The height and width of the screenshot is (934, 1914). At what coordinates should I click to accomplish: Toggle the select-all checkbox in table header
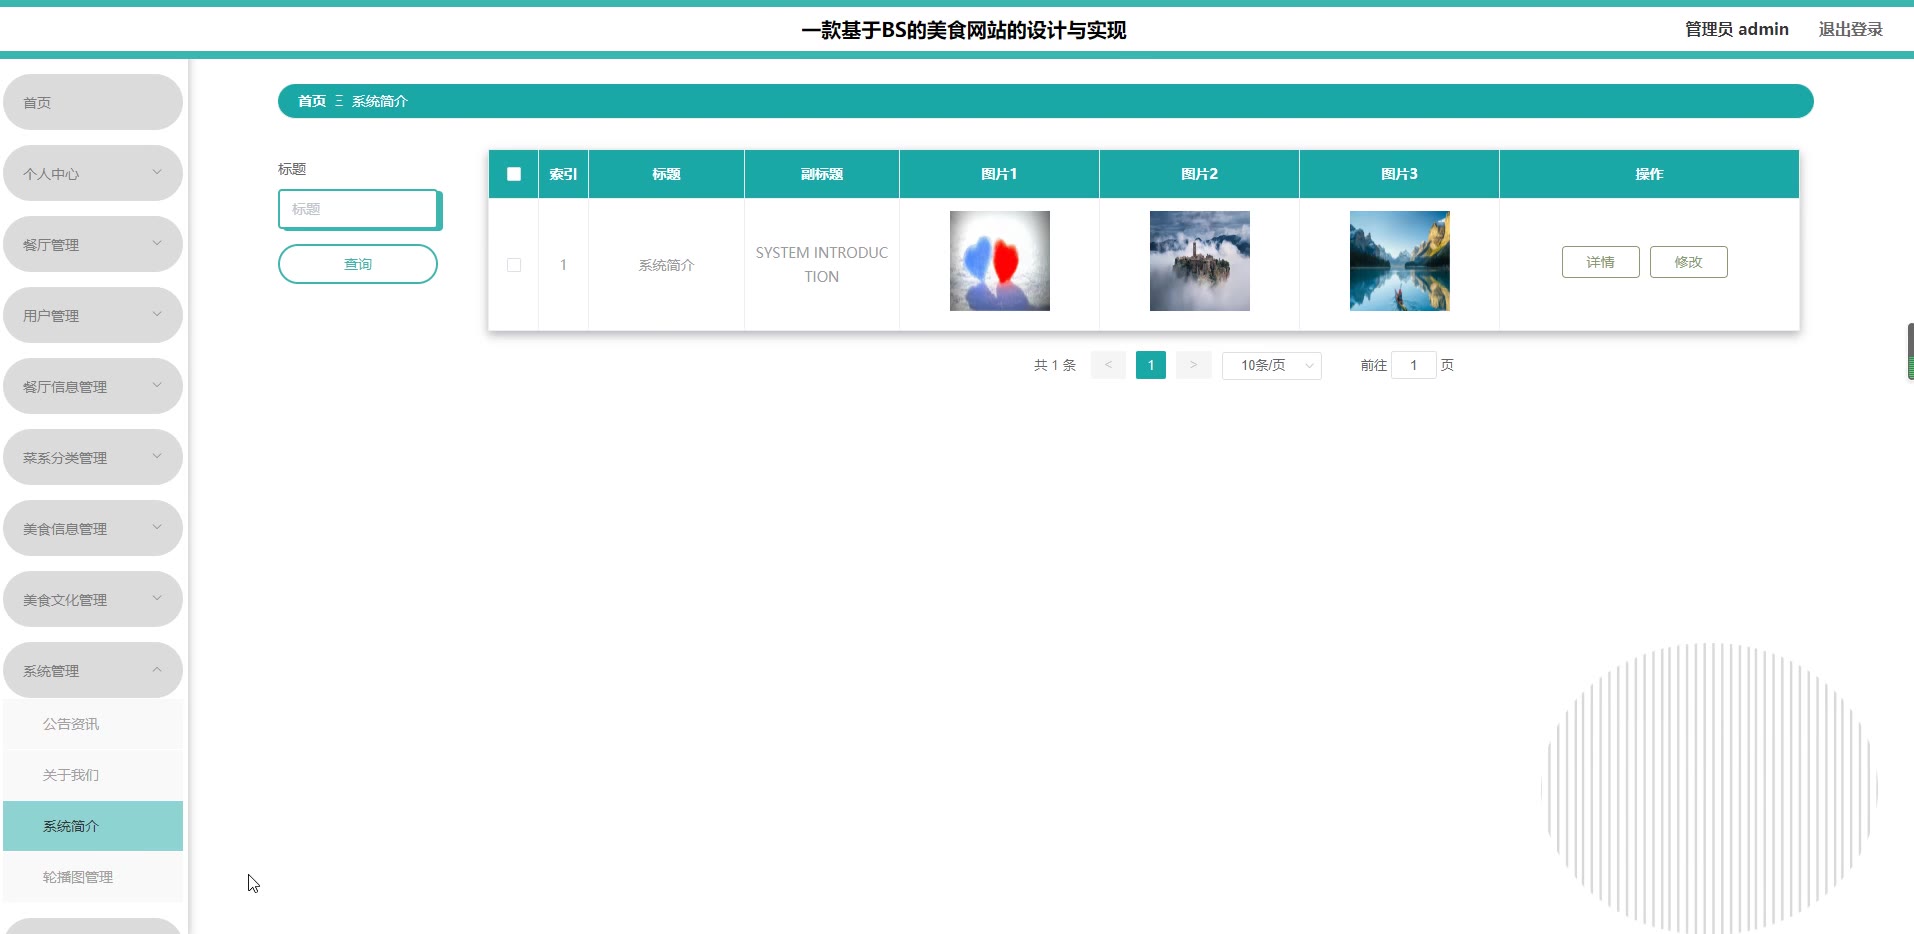514,174
